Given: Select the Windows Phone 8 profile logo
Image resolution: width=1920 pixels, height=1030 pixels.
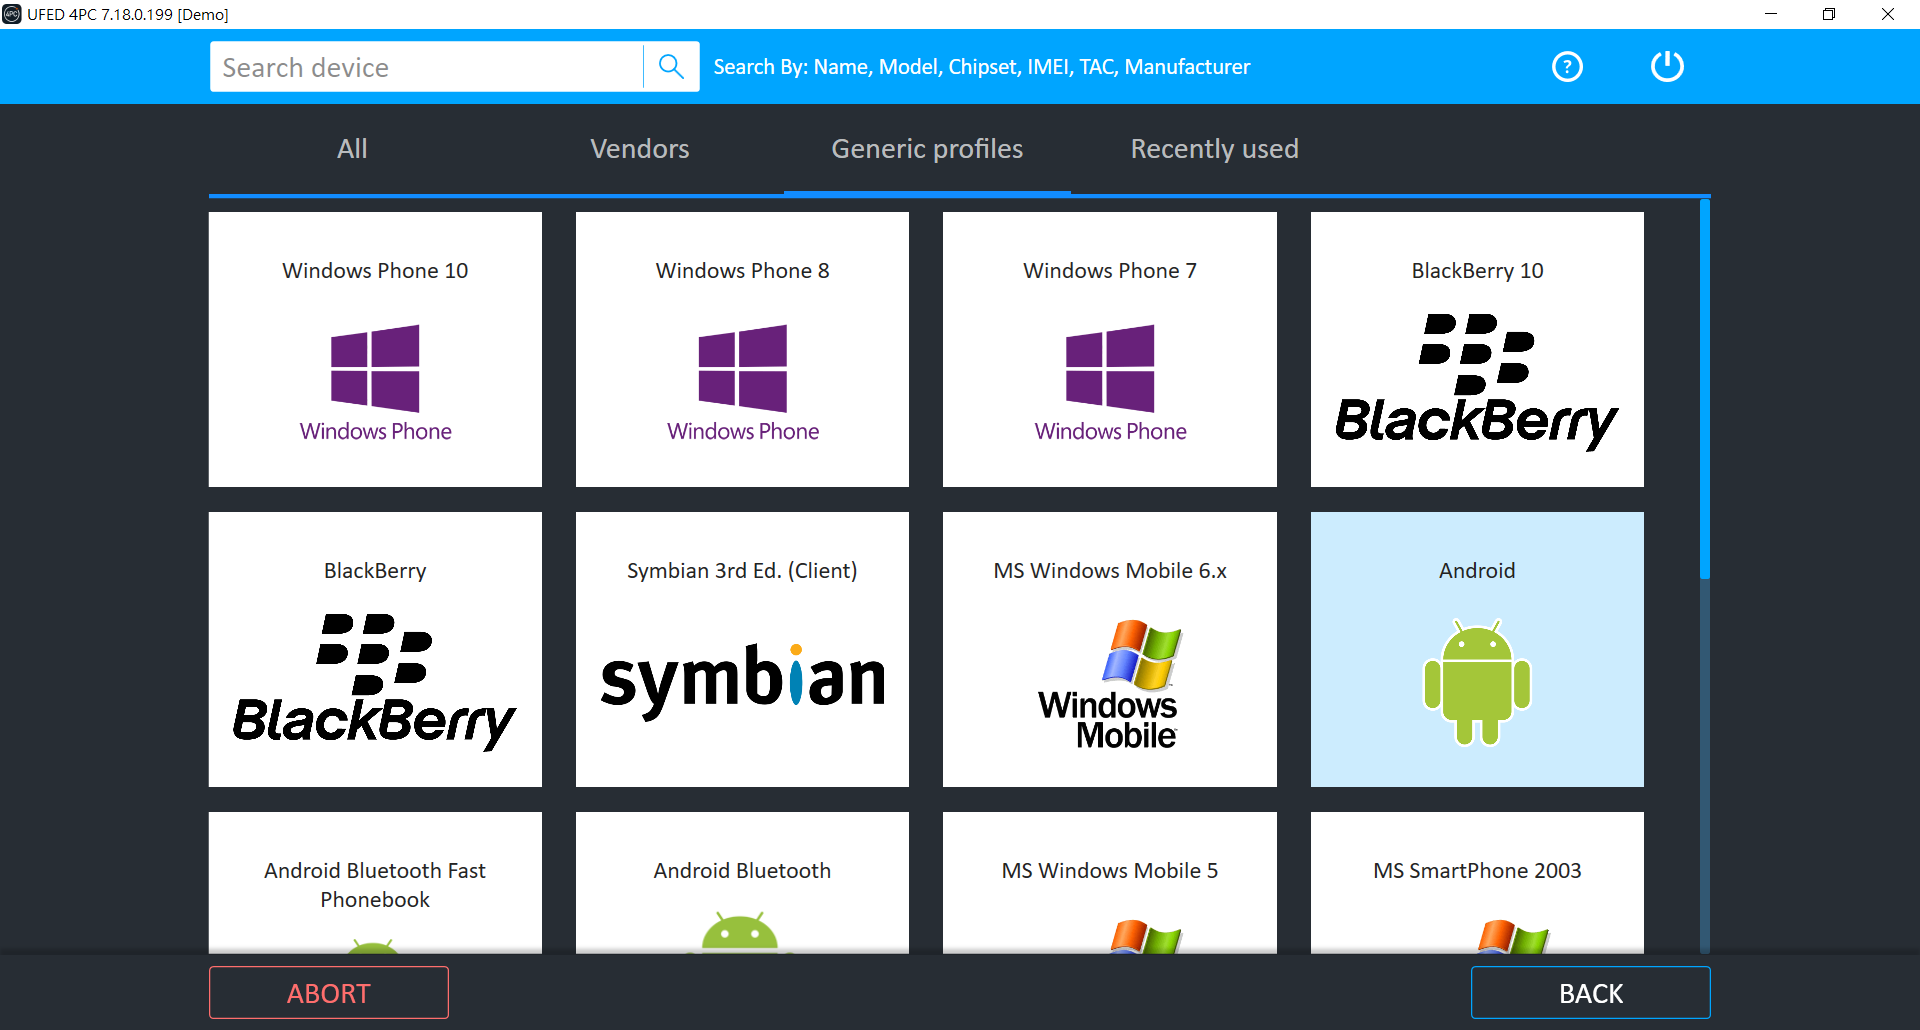Looking at the screenshot, I should pos(743,384).
